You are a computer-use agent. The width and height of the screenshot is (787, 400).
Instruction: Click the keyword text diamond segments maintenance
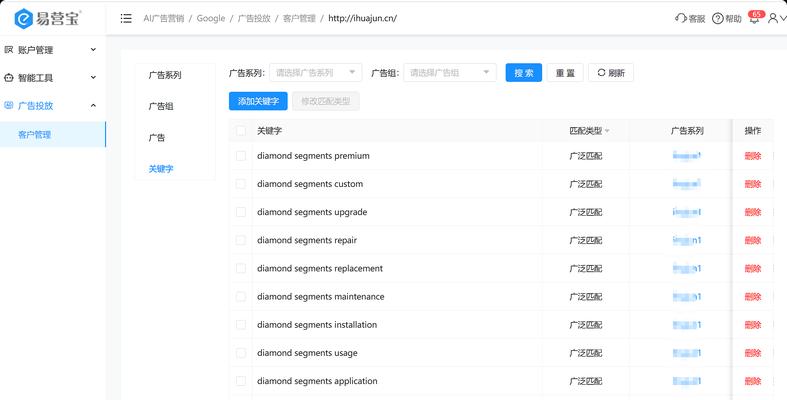321,297
